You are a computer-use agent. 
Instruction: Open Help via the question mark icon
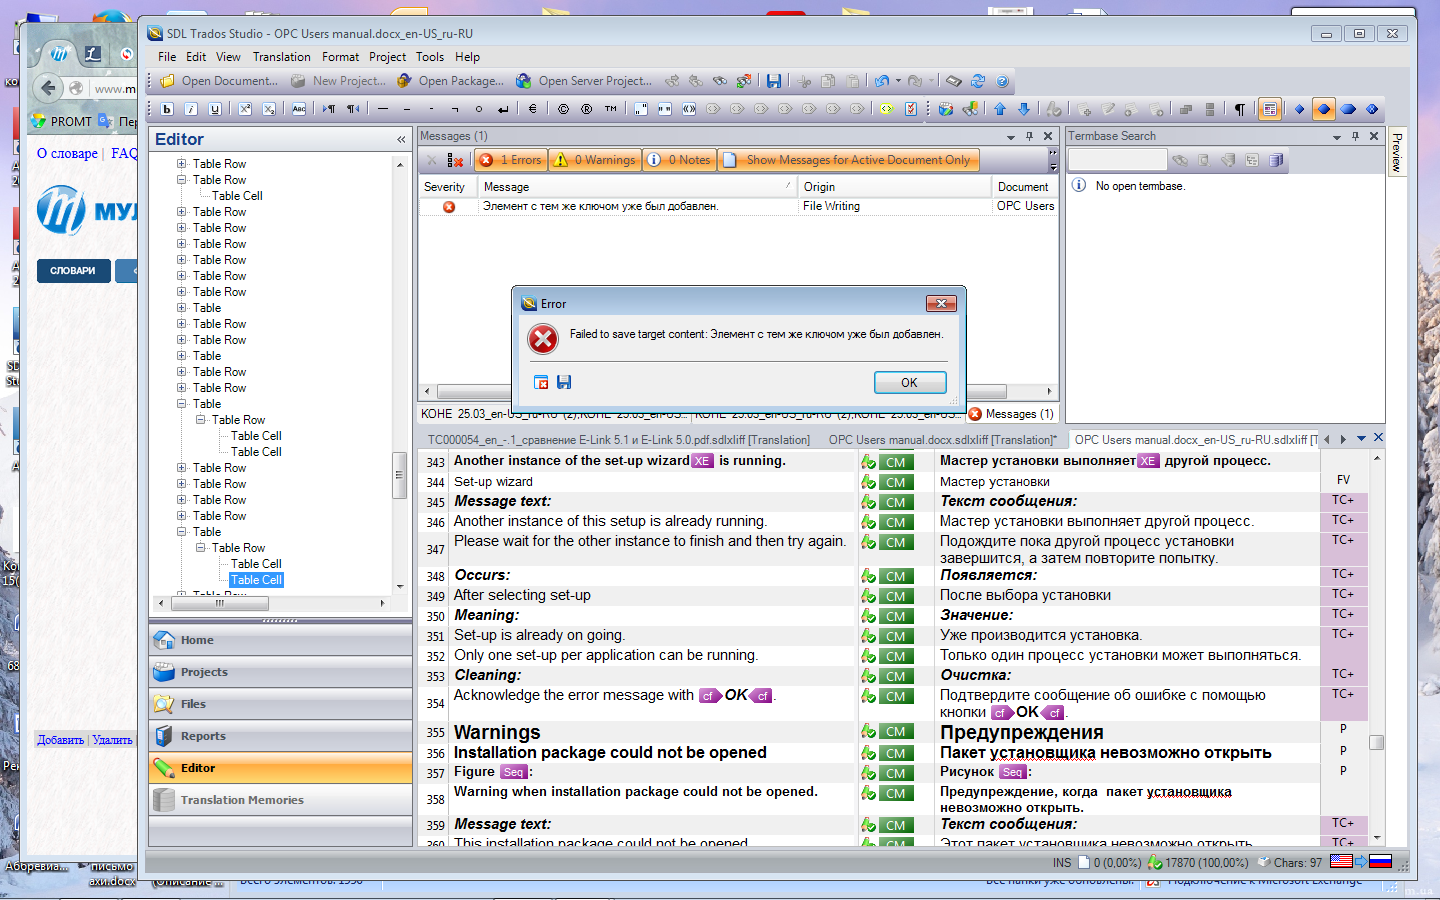1002,81
